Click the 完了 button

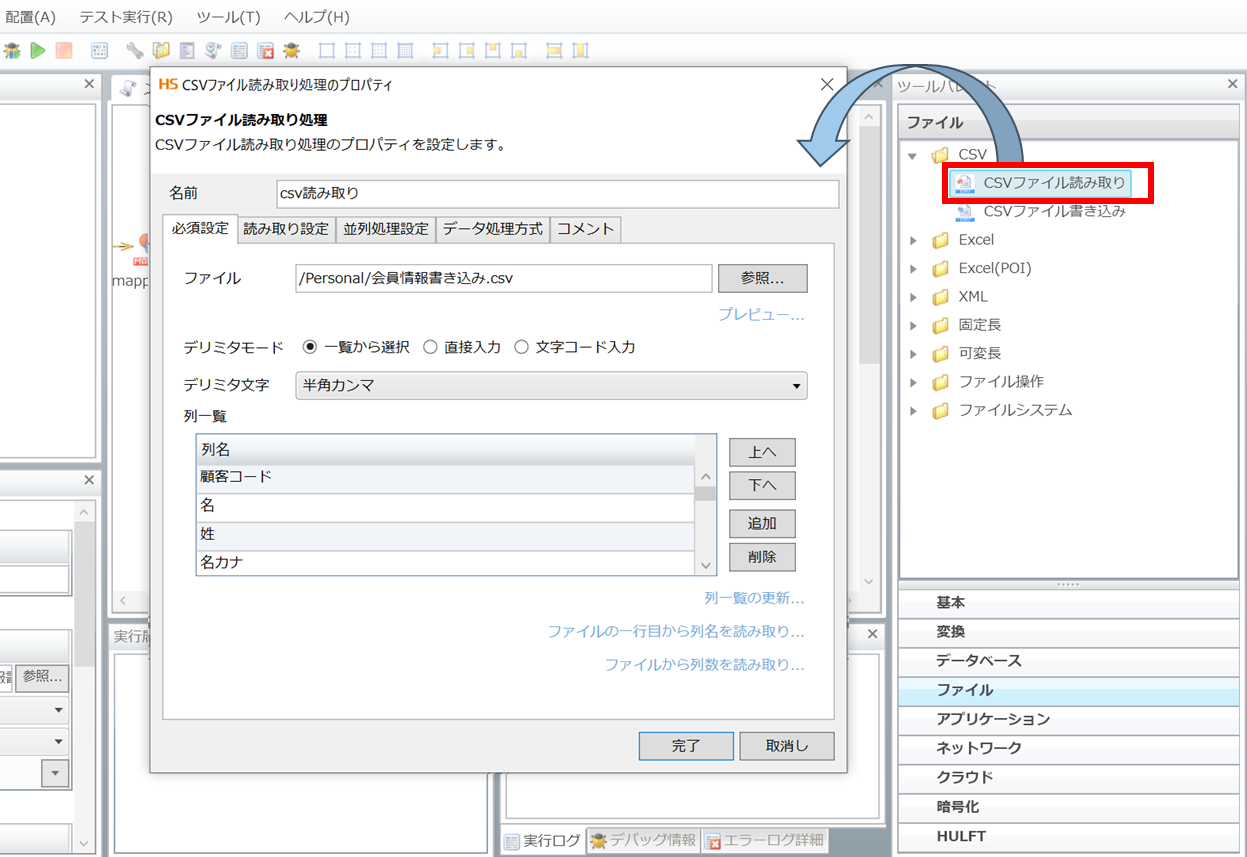[686, 746]
